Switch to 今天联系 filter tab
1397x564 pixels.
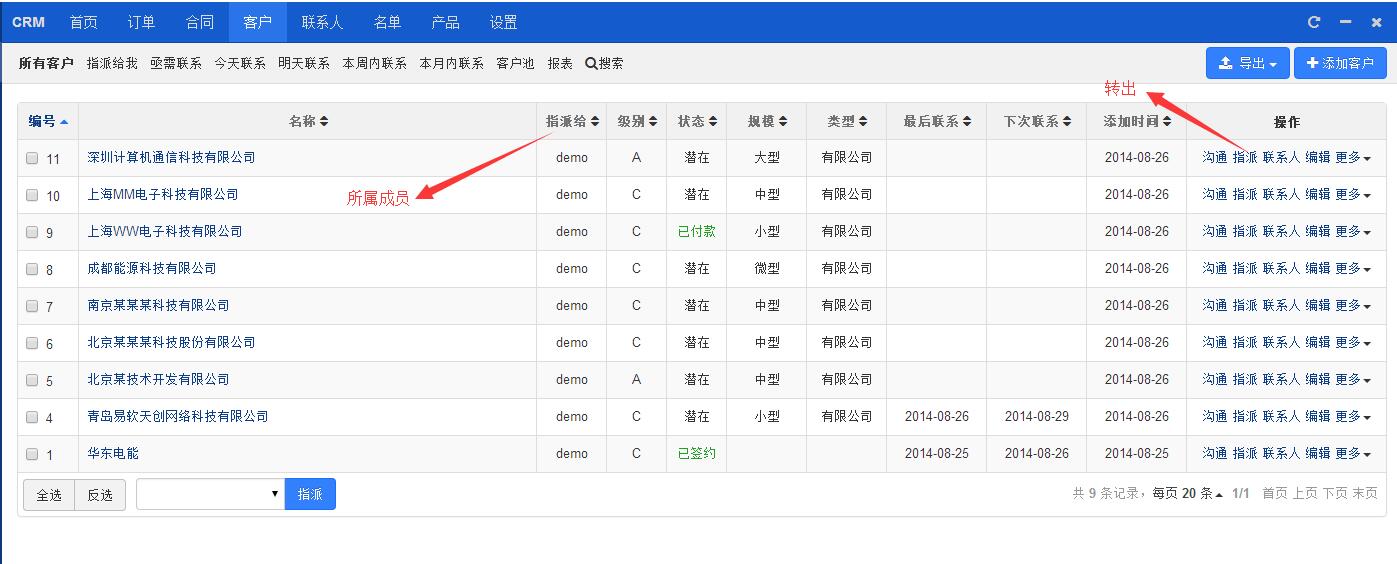click(x=240, y=63)
